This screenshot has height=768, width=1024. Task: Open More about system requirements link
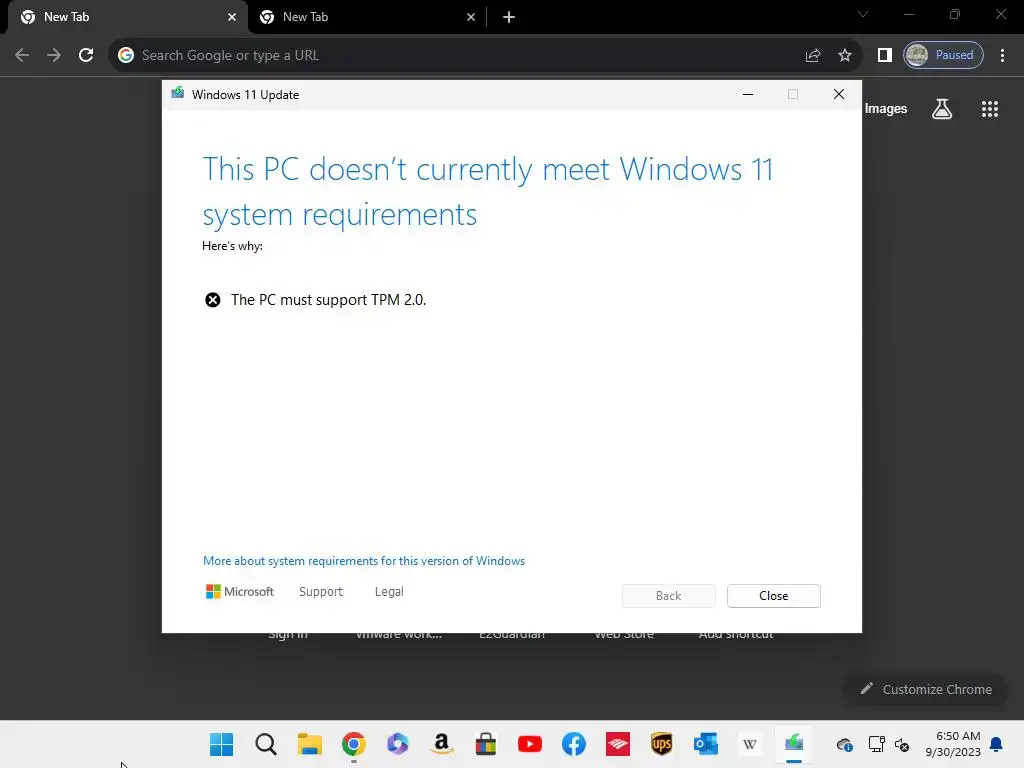click(364, 561)
